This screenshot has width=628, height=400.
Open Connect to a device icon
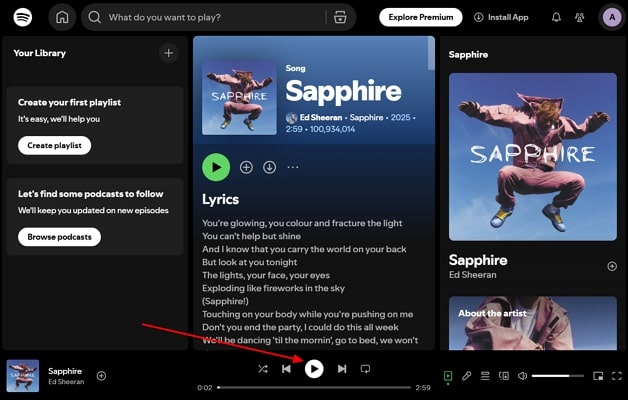pyautogui.click(x=504, y=376)
